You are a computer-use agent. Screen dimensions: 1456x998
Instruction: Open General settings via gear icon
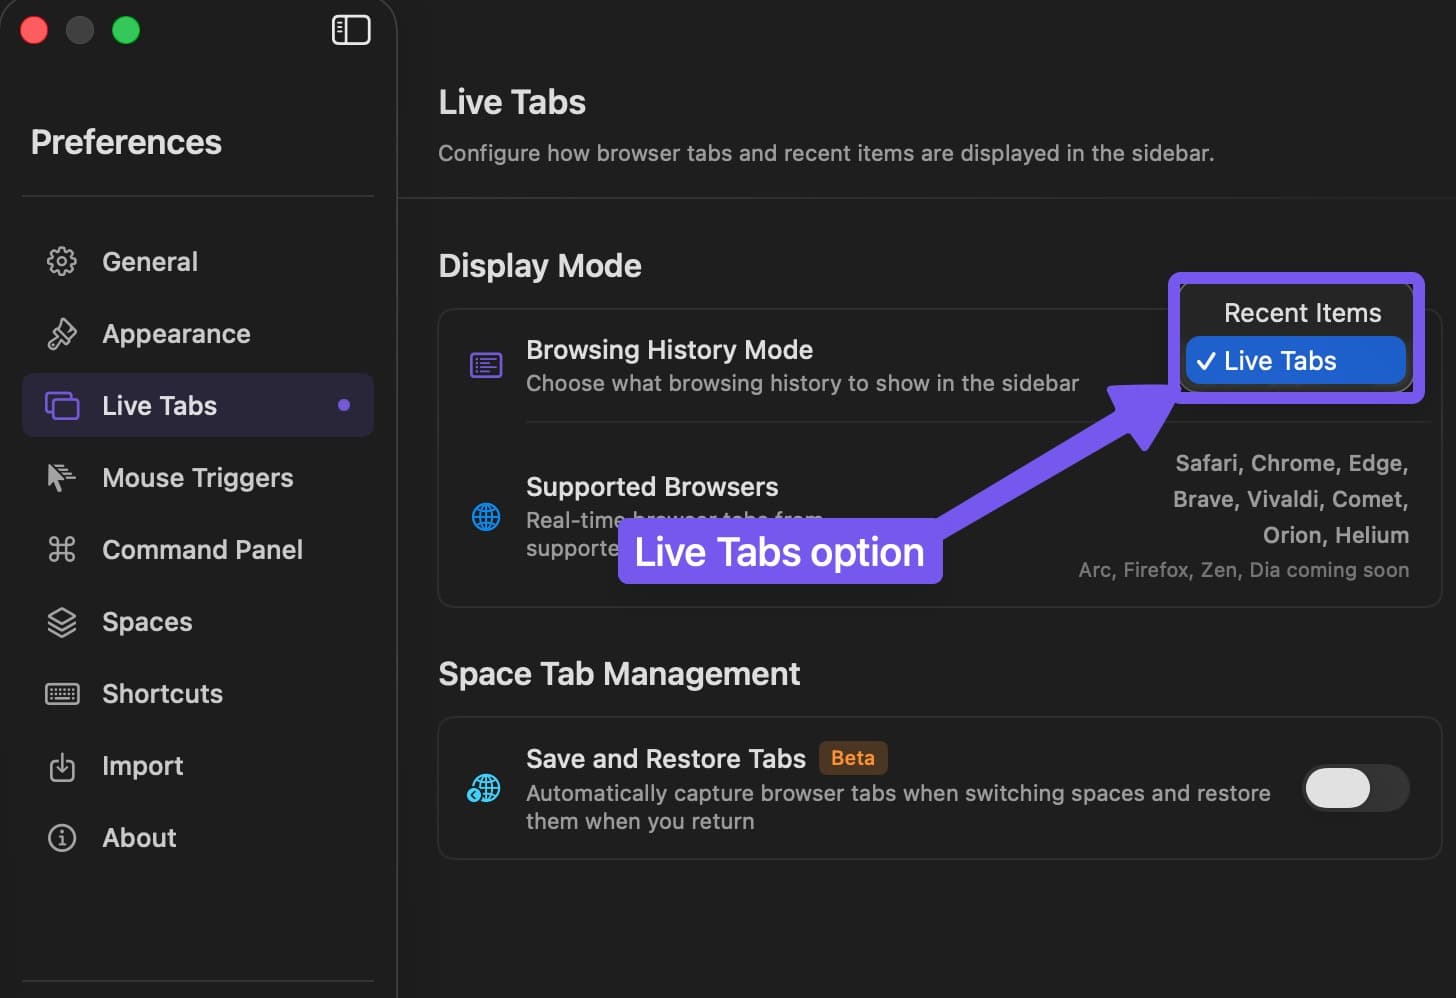(61, 261)
